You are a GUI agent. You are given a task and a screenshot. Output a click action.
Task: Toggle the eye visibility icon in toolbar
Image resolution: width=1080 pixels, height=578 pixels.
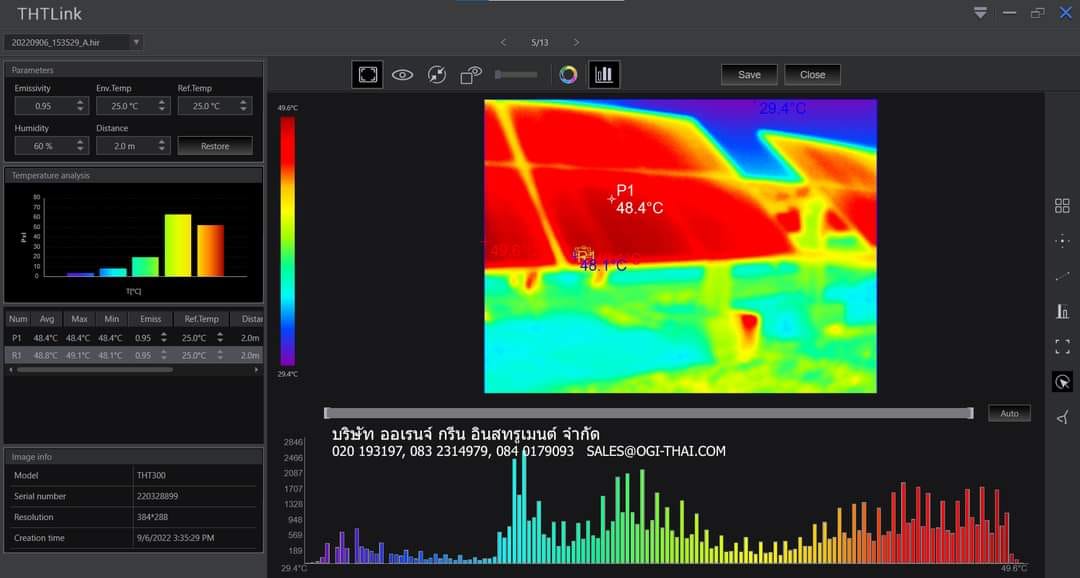[402, 75]
